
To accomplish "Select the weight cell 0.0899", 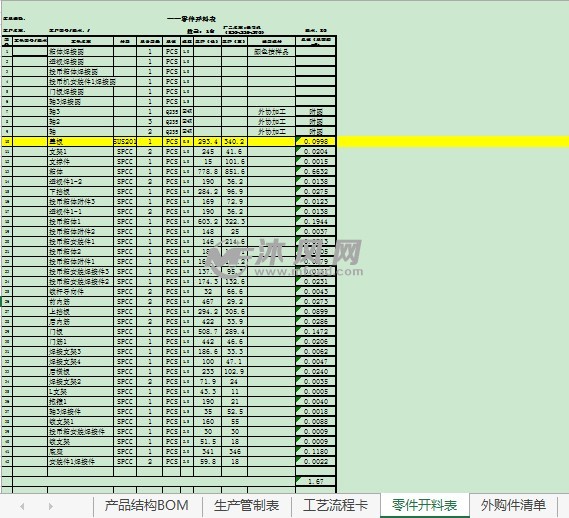I will (316, 311).
